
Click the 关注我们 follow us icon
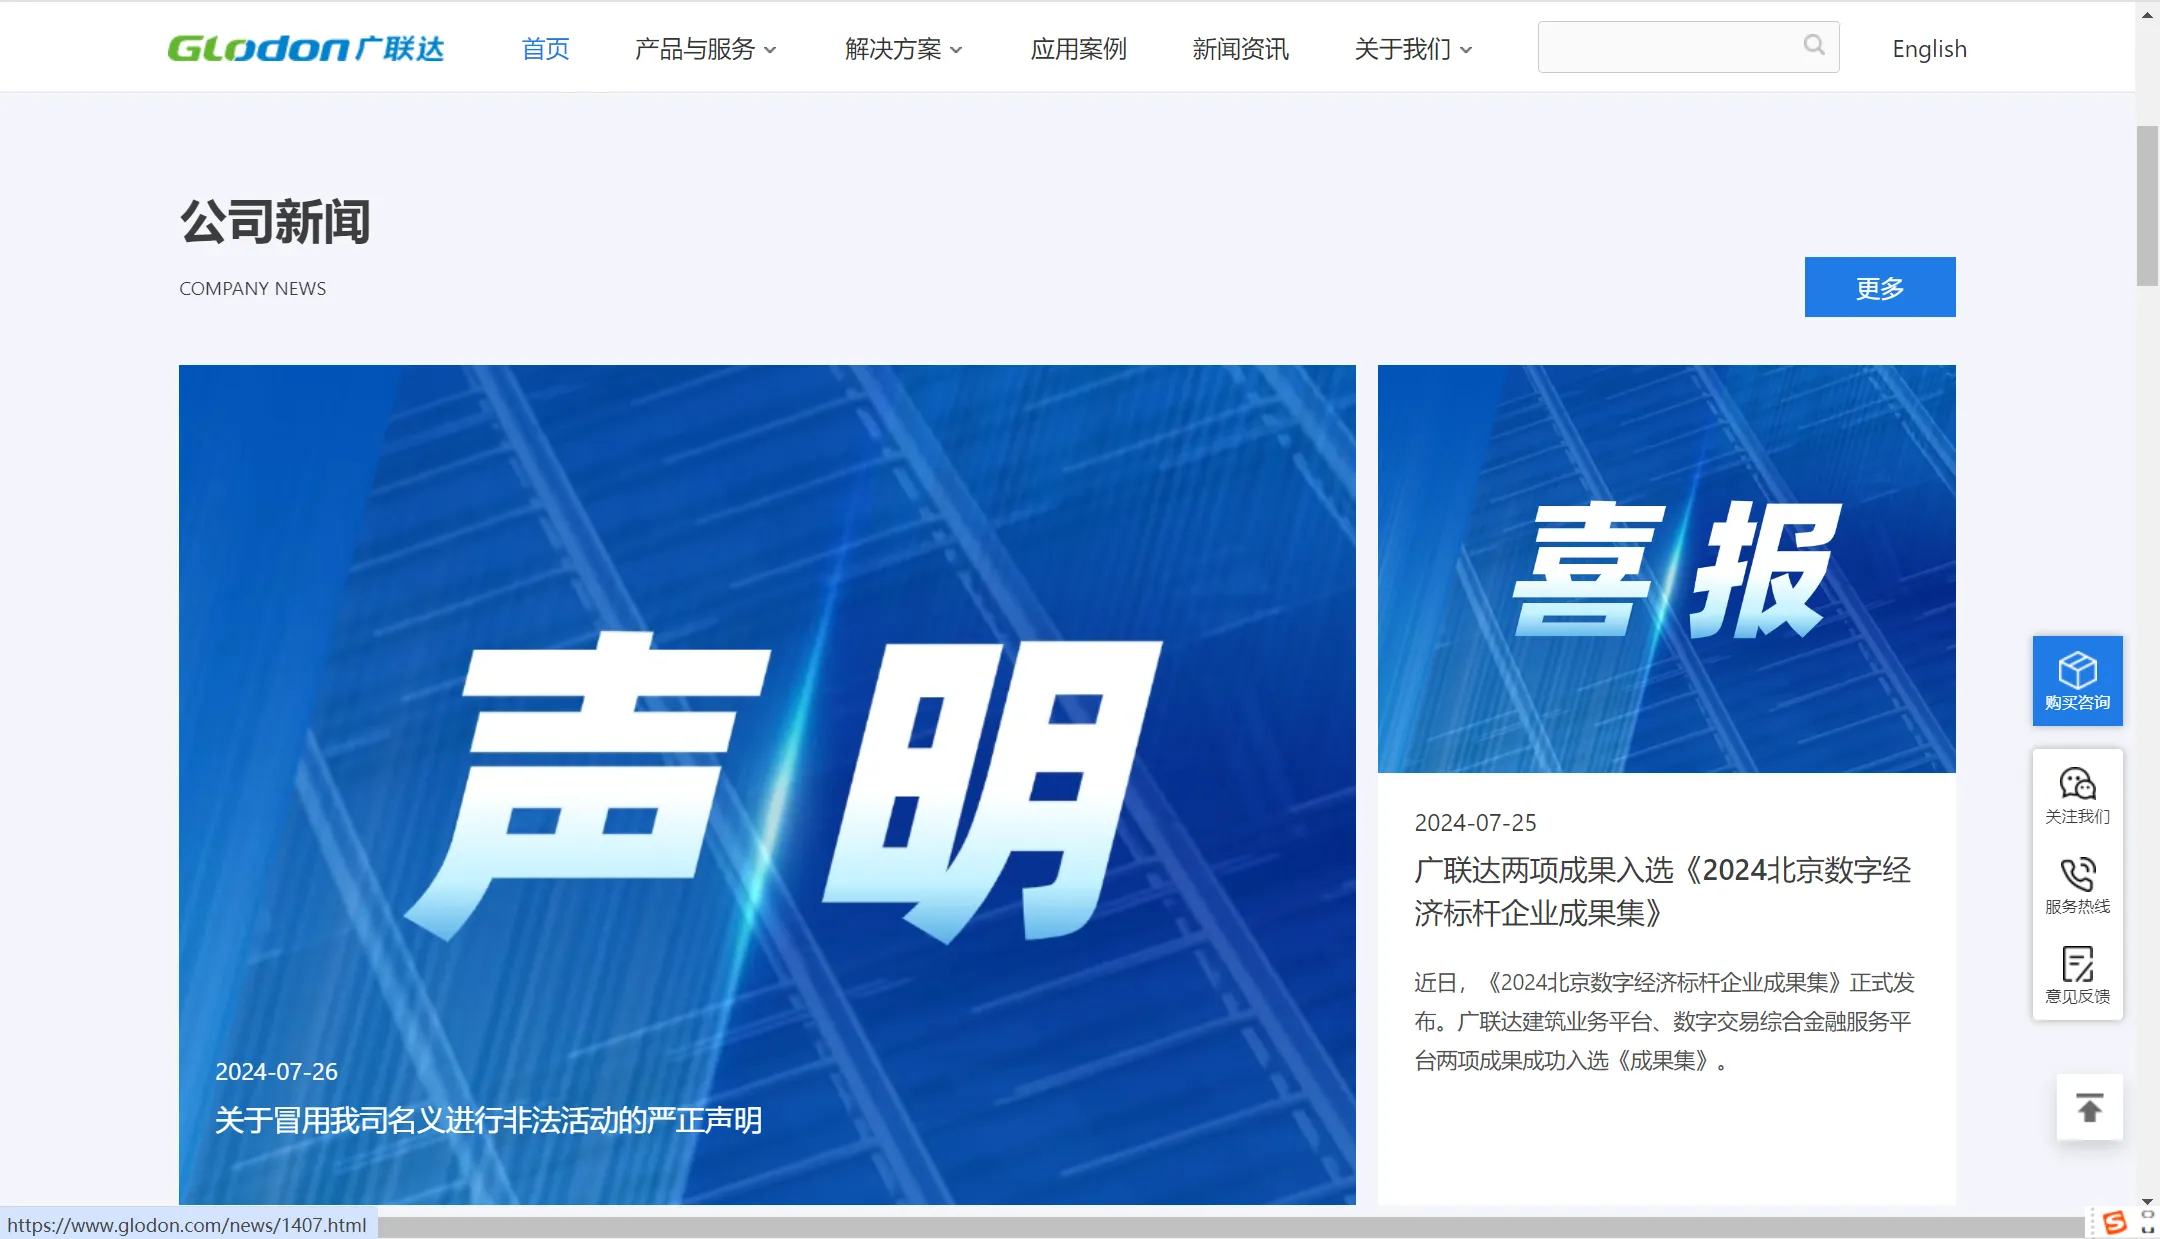(x=2074, y=795)
